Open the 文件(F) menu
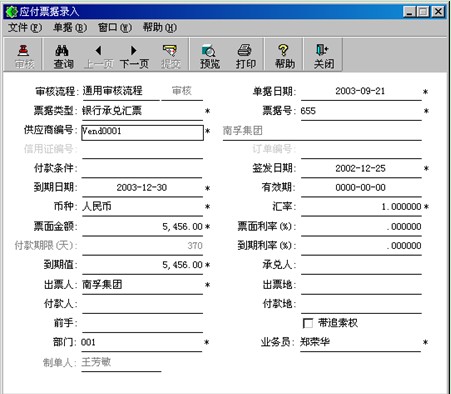This screenshot has height=394, width=451. [x=25, y=28]
